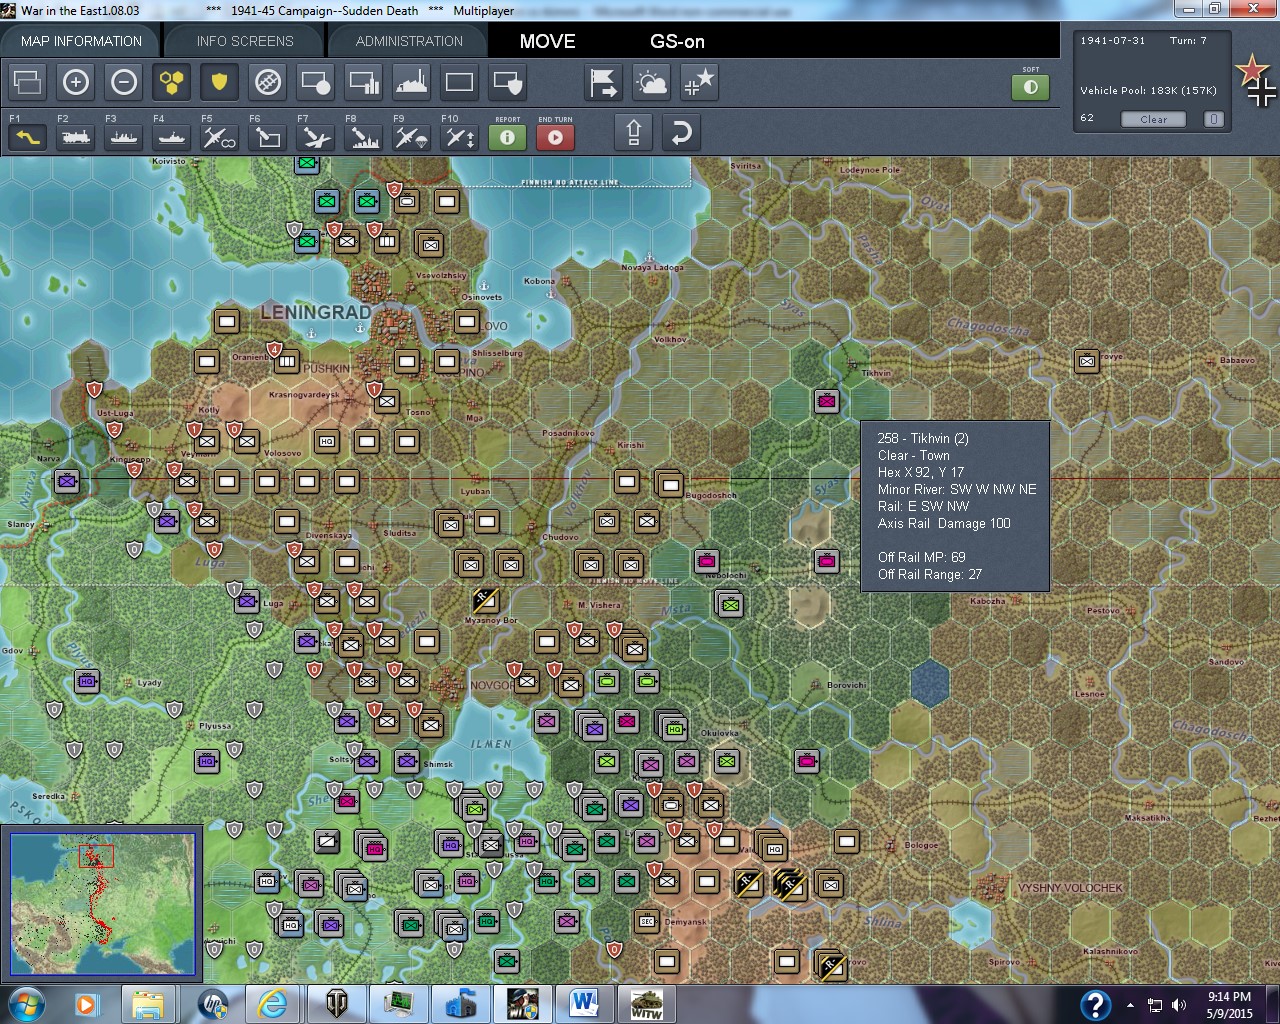Screen dimensions: 1280x1024
Task: Click the Clear button in the turn panel
Action: (1153, 119)
